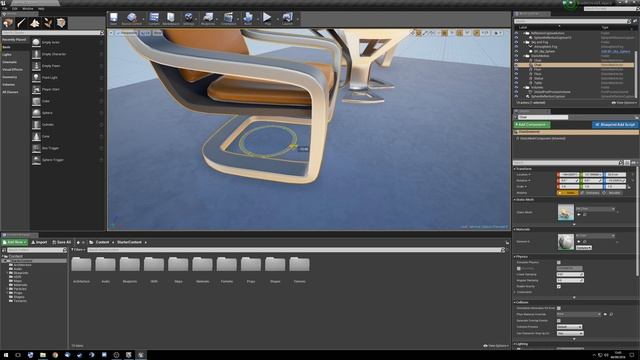Click Save All in Content Browser
640x360 pixels.
(62, 242)
